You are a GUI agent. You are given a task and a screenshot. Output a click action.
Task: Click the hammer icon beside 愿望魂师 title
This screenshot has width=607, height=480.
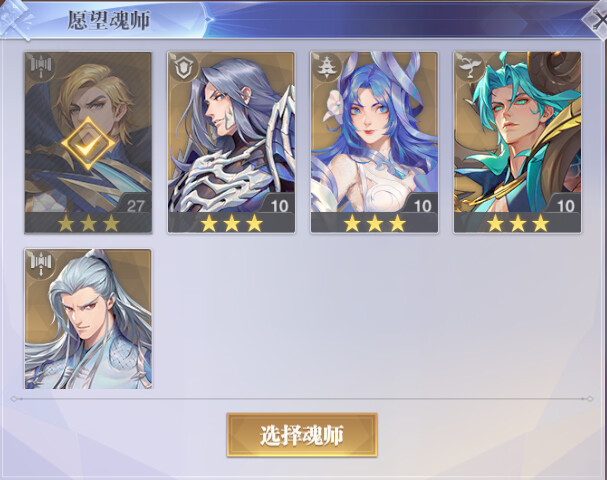(x=16, y=19)
